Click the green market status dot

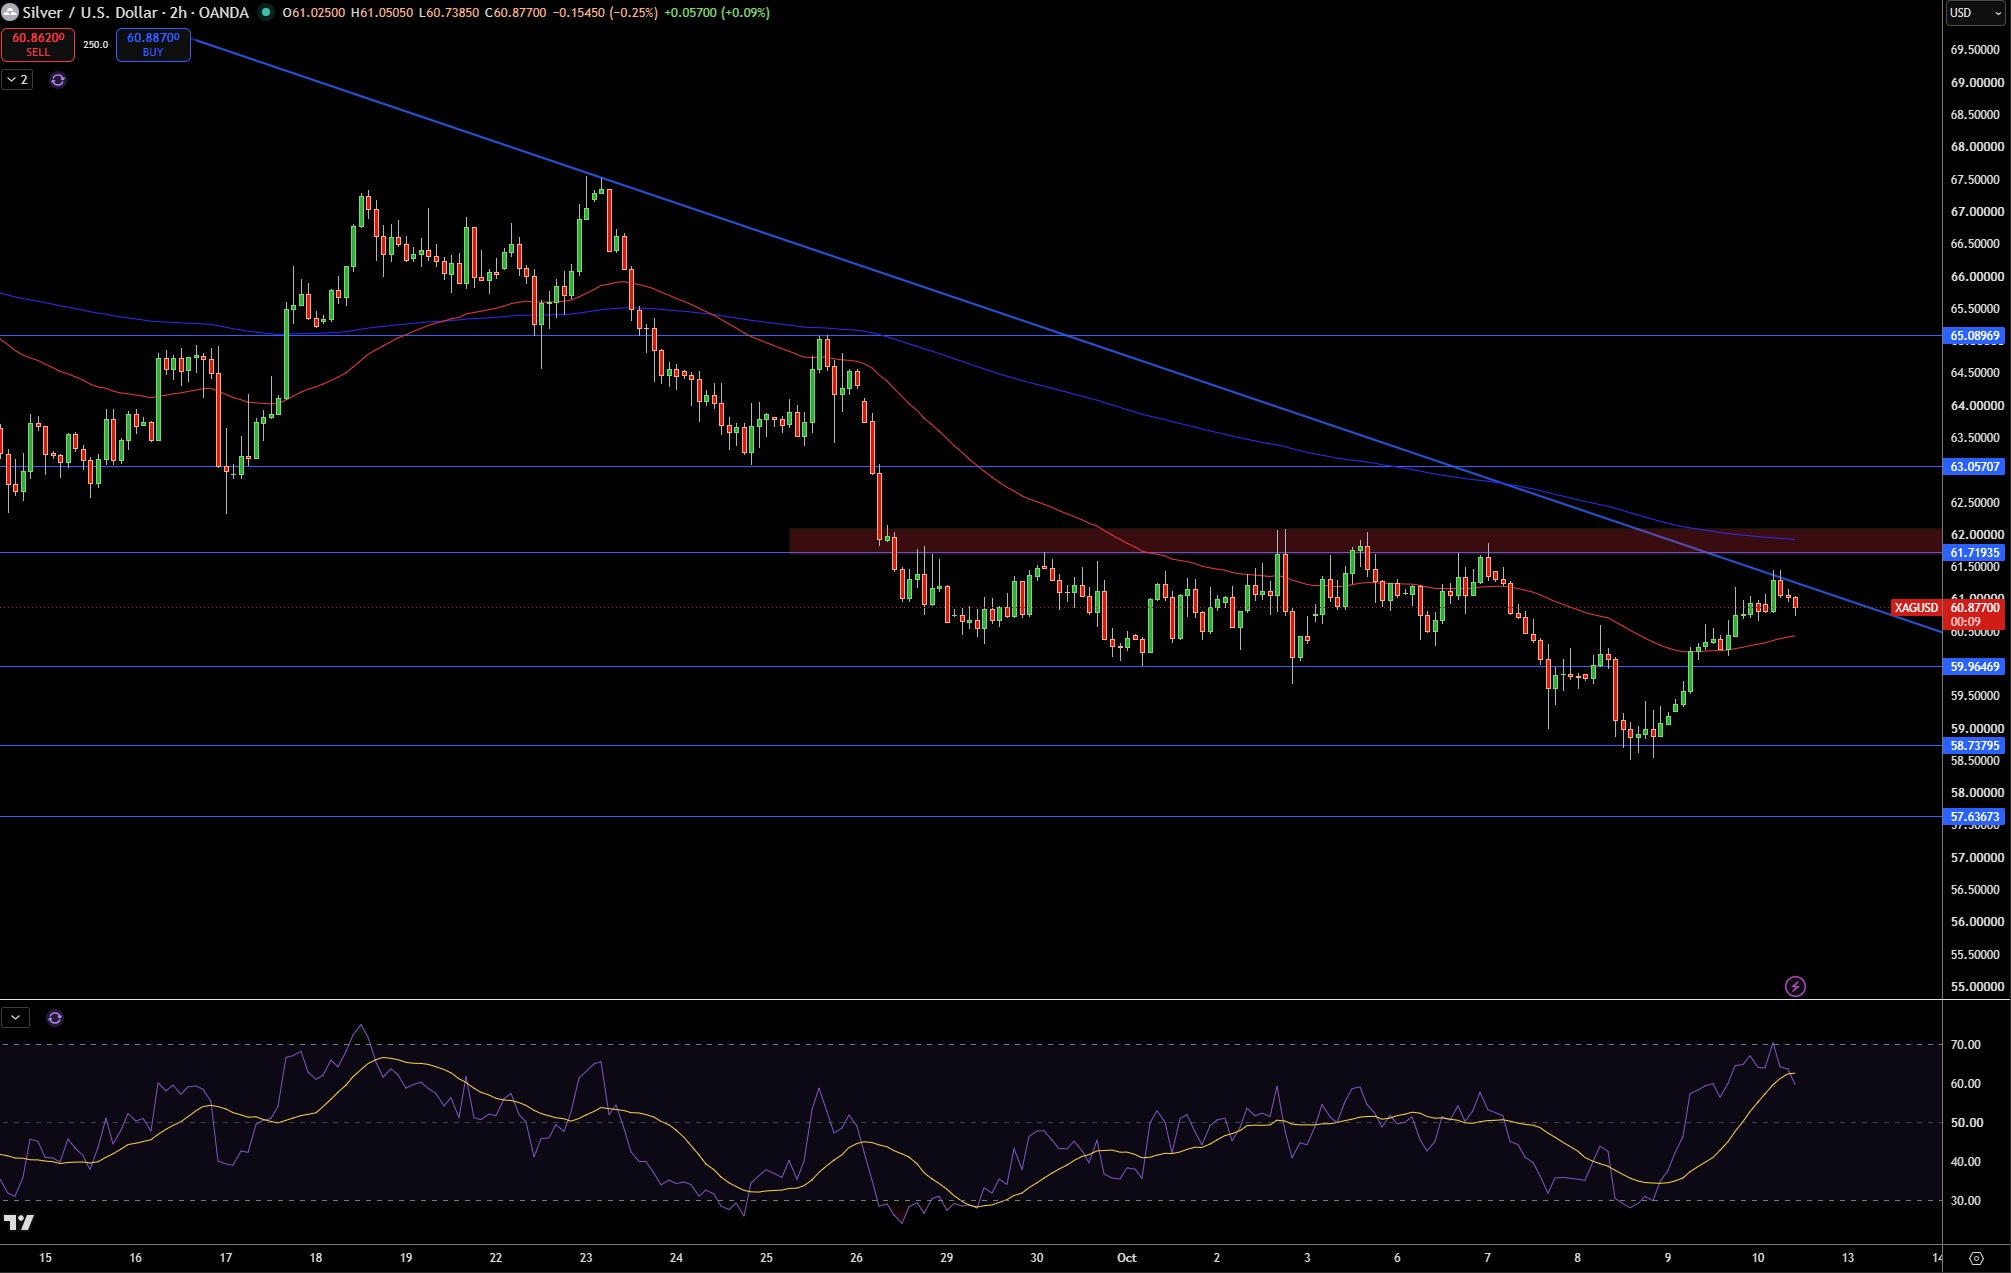[266, 13]
